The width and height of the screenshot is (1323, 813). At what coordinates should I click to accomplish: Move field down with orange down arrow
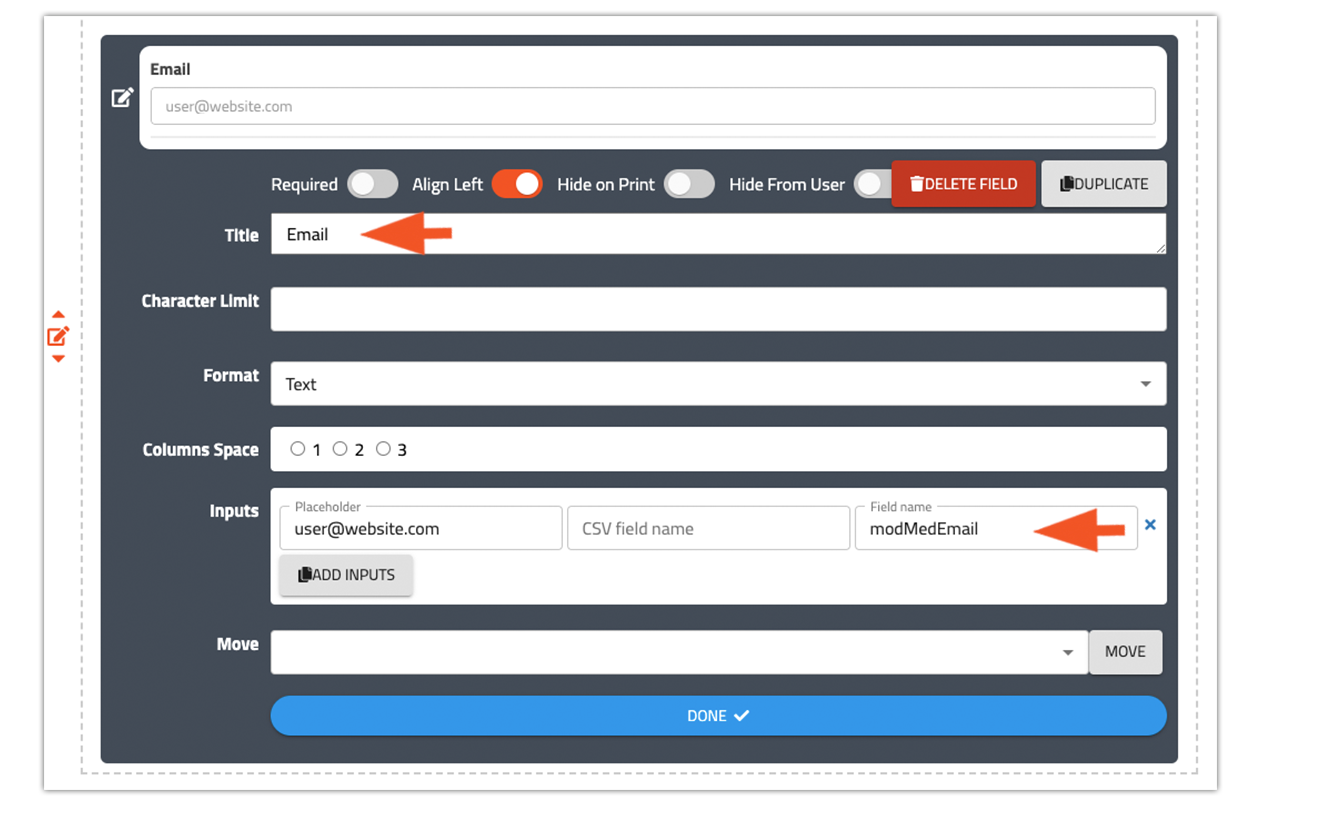[58, 358]
